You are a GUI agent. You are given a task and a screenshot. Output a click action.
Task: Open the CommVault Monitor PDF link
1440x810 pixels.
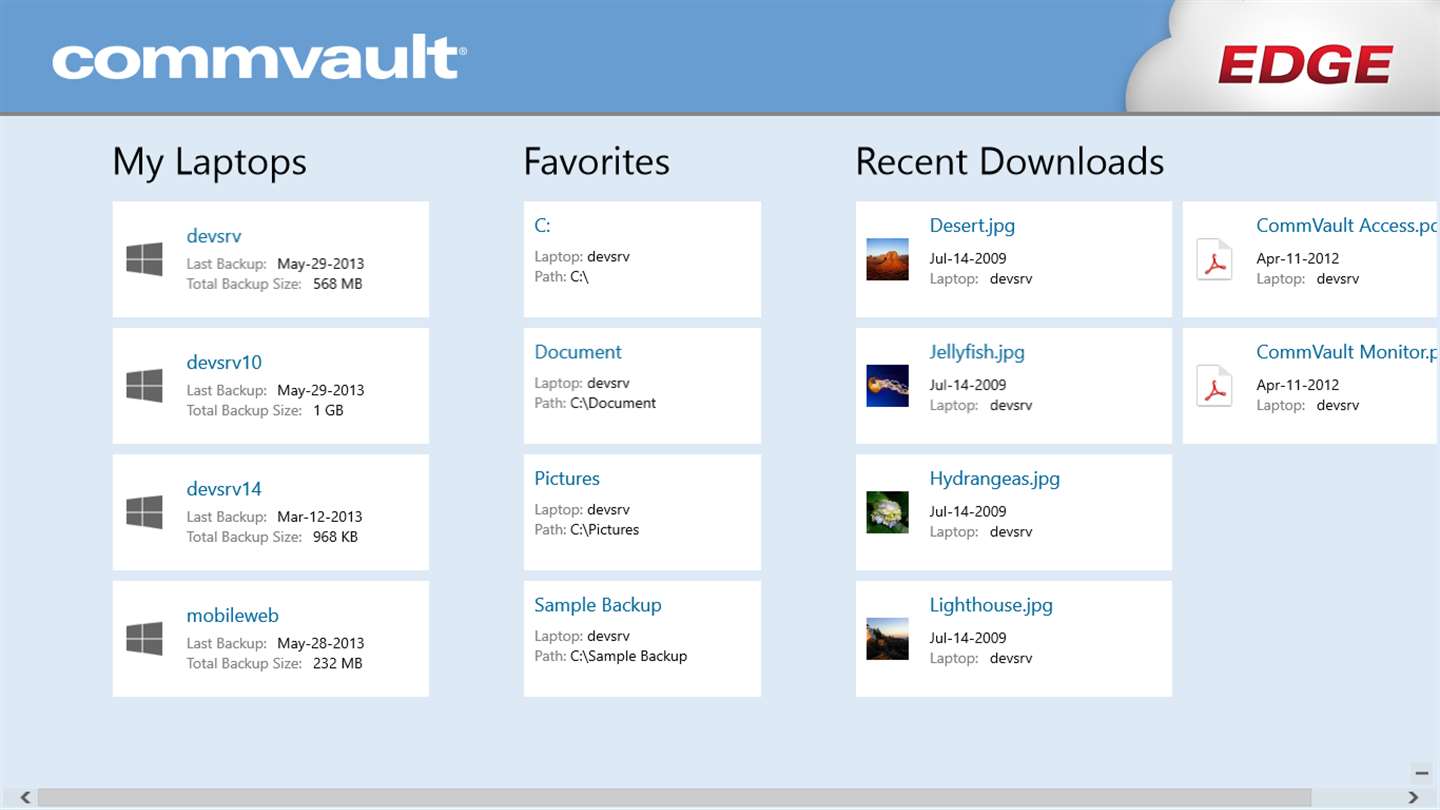1346,352
